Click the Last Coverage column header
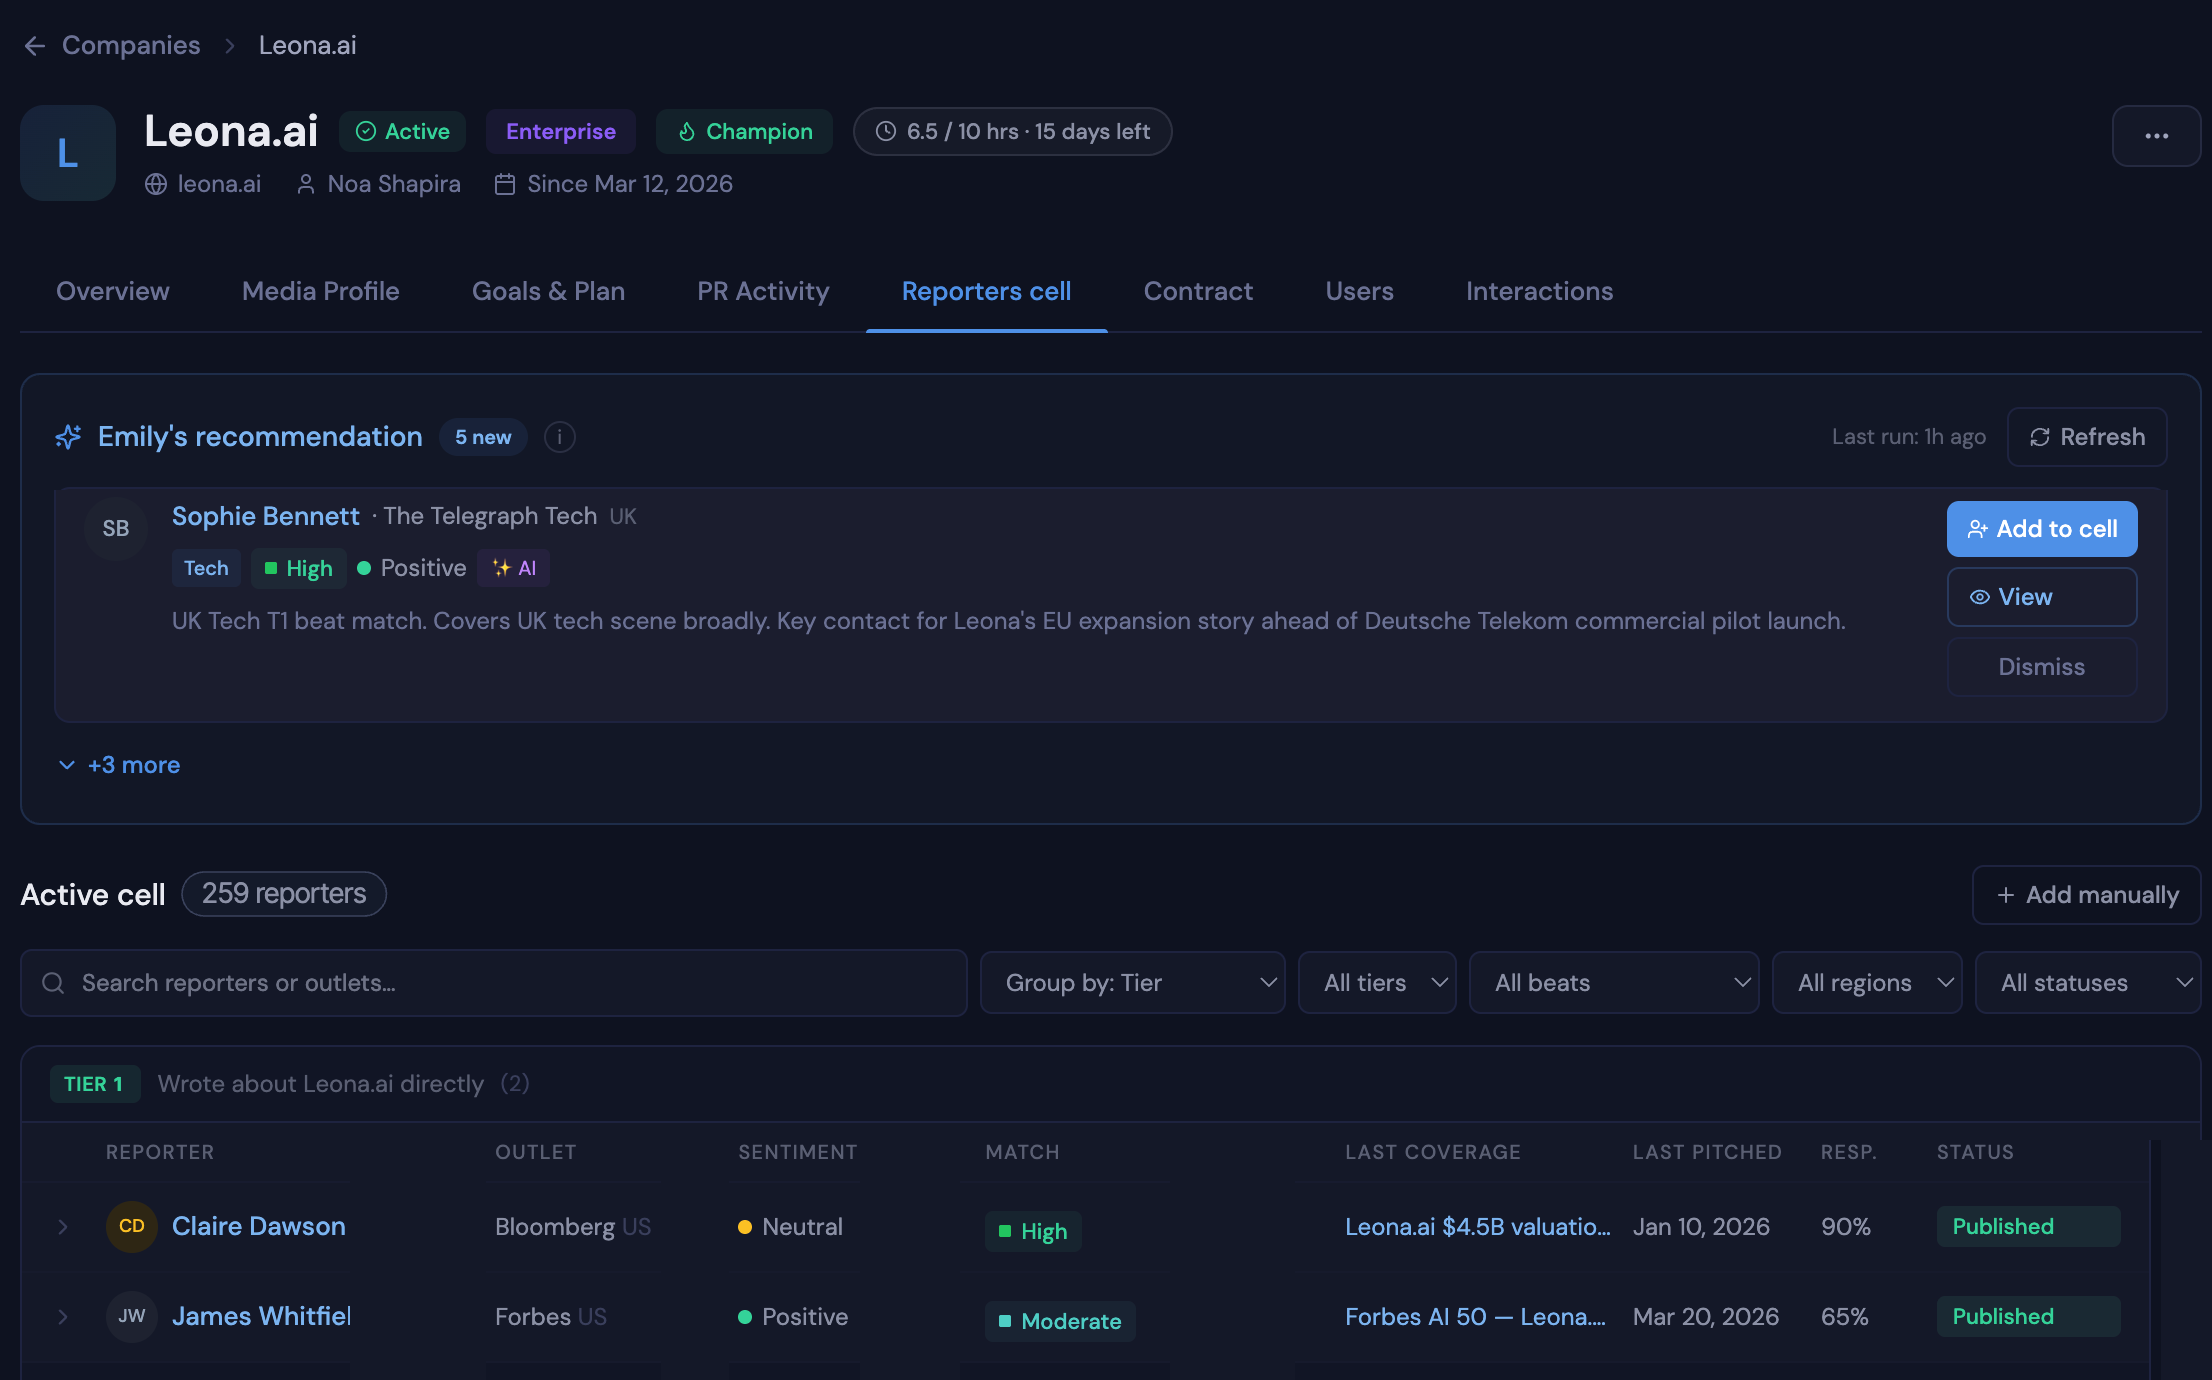This screenshot has height=1380, width=2212. pos(1433,1152)
